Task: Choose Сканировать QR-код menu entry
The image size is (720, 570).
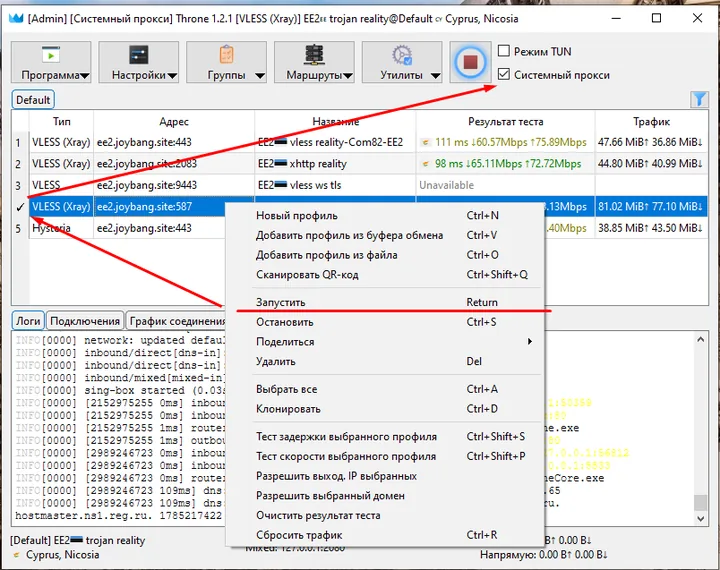Action: pos(385,275)
